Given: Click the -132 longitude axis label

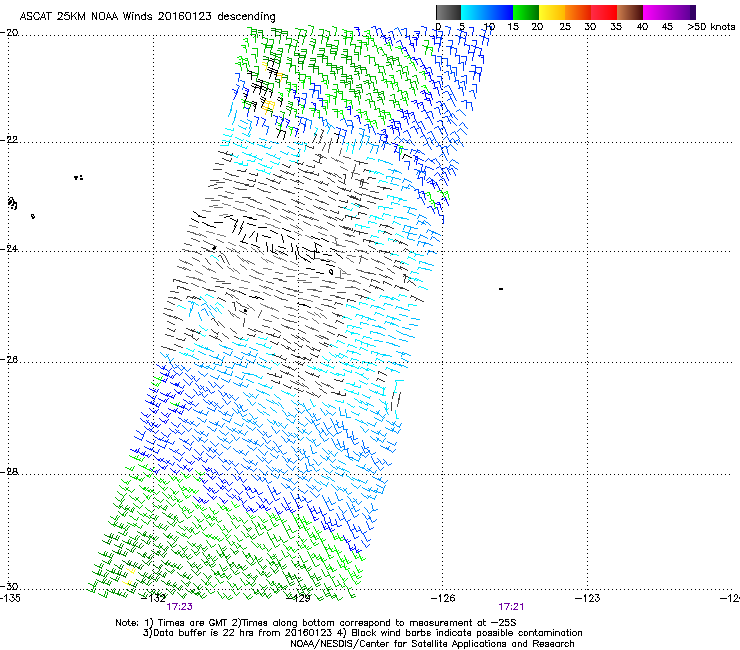Looking at the screenshot, I should (154, 598).
